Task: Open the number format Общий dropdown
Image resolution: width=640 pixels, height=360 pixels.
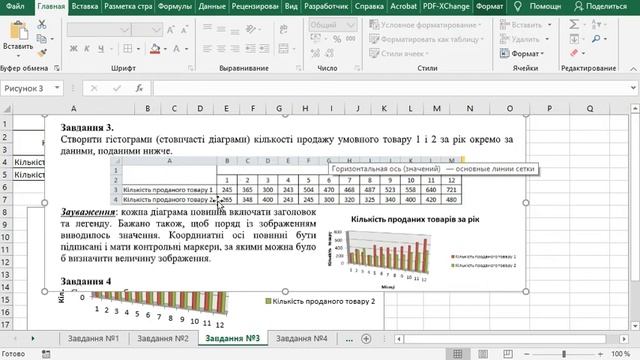Action: [332, 25]
